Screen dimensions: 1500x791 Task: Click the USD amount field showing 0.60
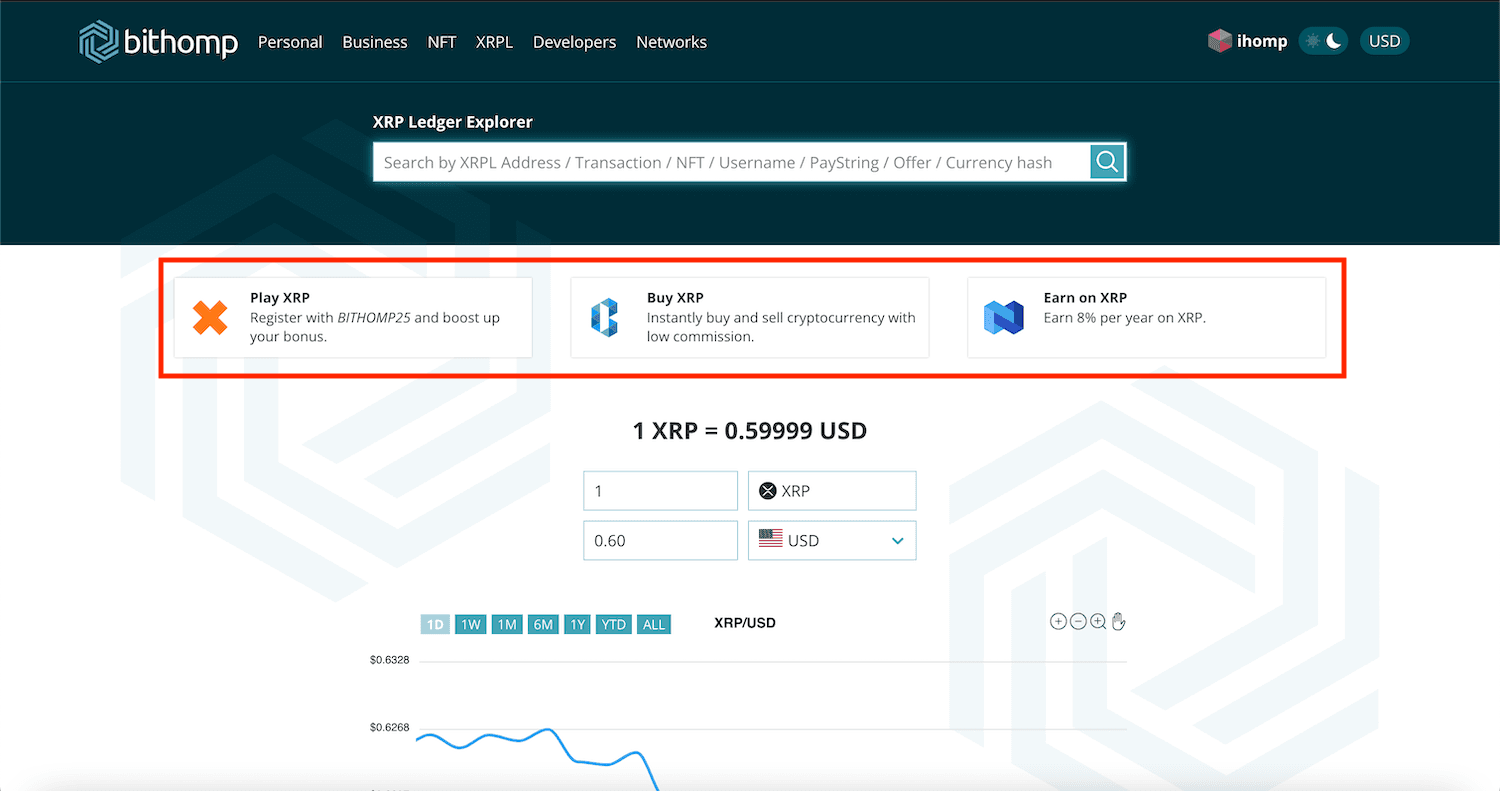[x=660, y=540]
